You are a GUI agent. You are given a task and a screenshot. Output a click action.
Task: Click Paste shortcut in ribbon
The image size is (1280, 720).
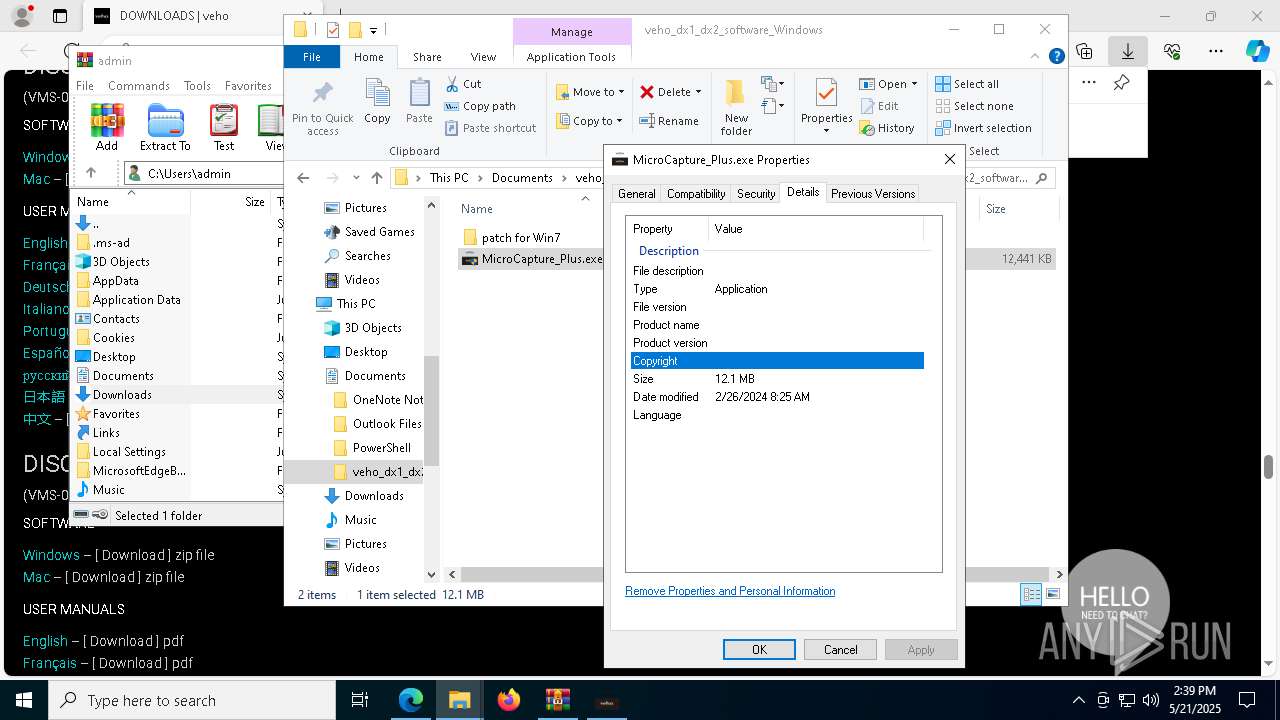pyautogui.click(x=490, y=128)
